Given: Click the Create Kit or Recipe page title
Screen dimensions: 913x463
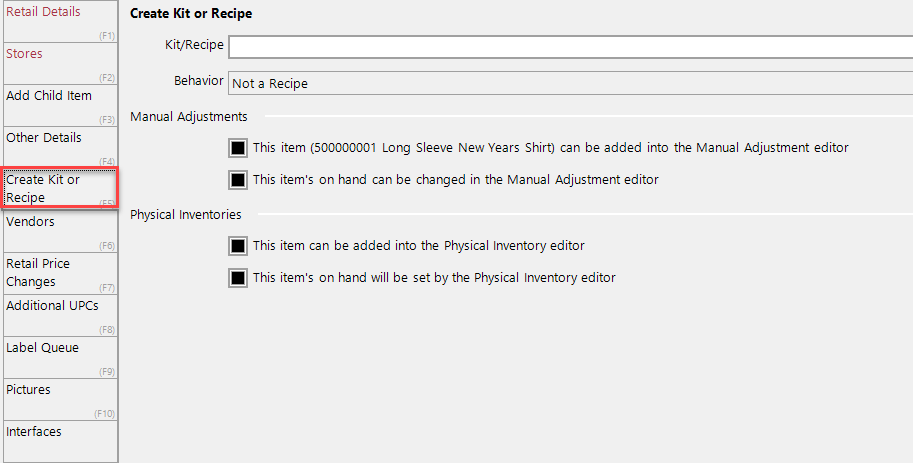Looking at the screenshot, I should click(191, 13).
